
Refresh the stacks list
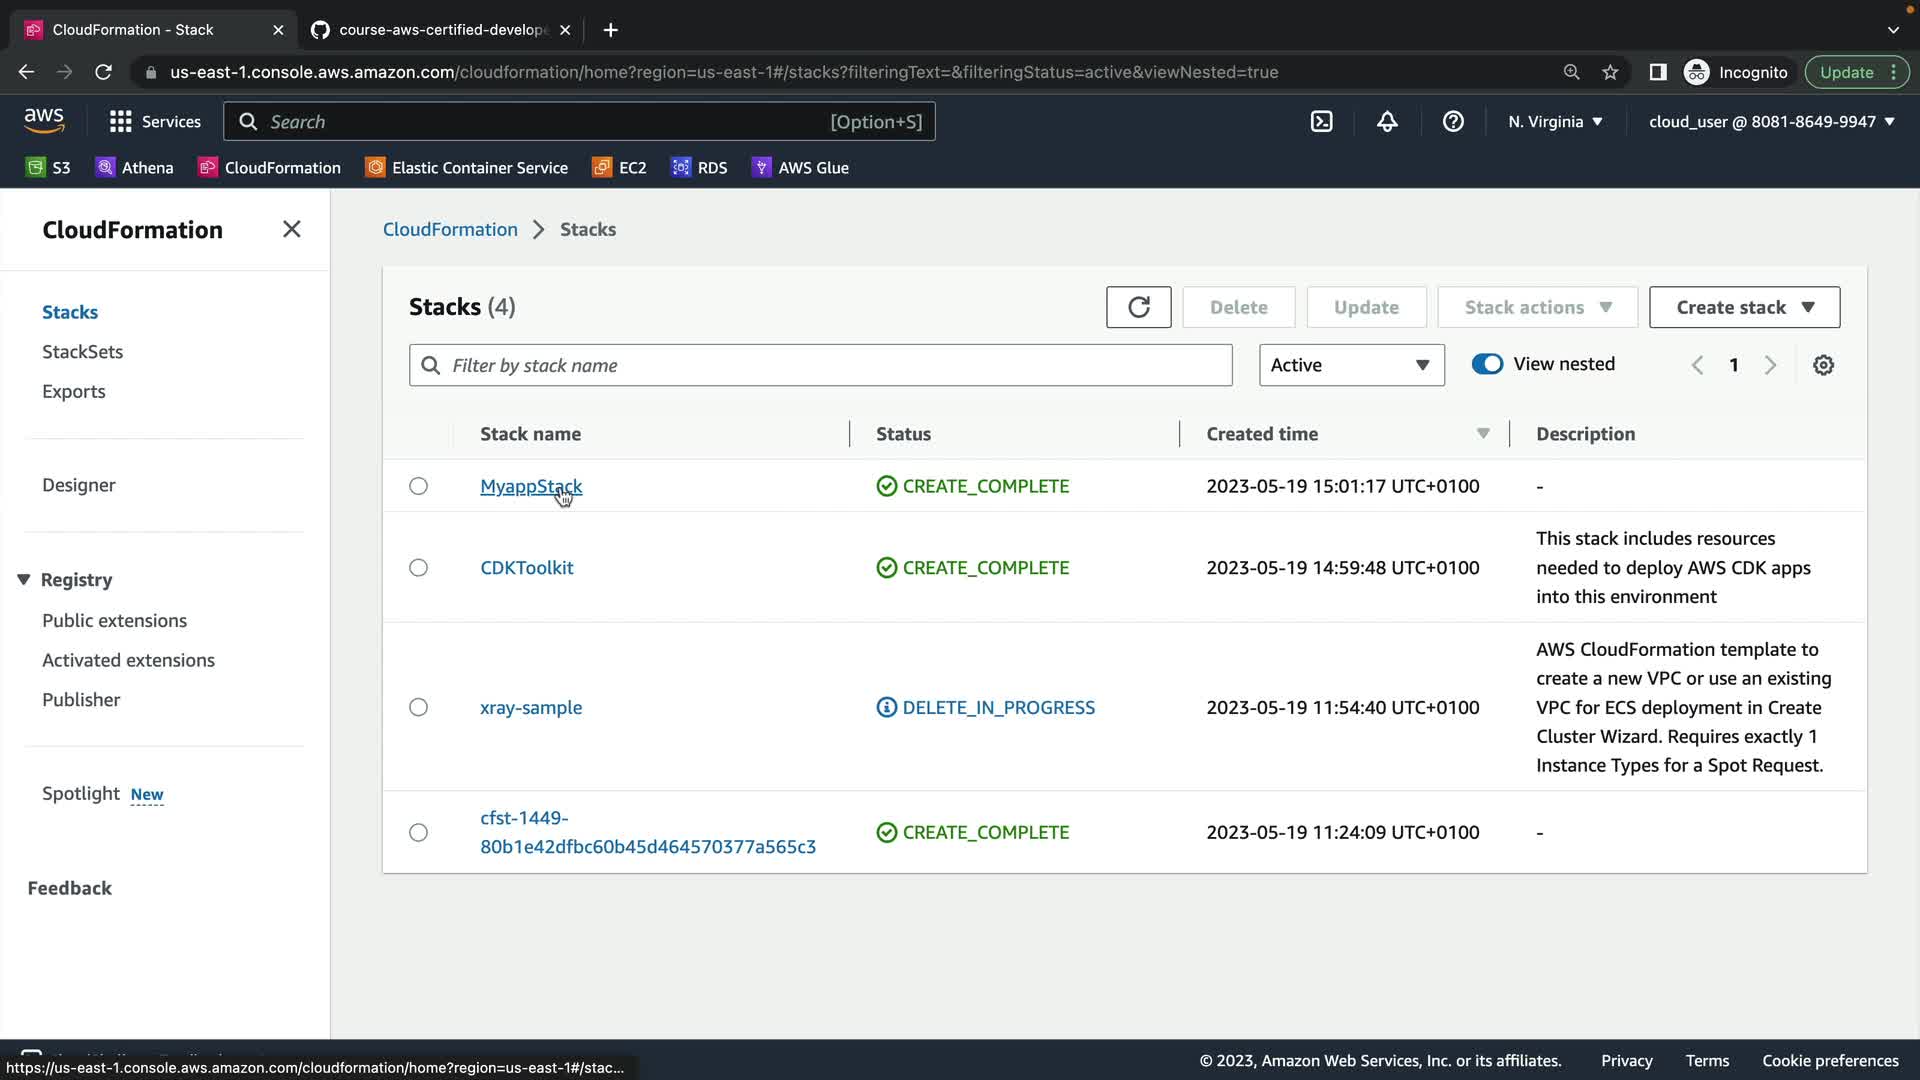(x=1138, y=307)
